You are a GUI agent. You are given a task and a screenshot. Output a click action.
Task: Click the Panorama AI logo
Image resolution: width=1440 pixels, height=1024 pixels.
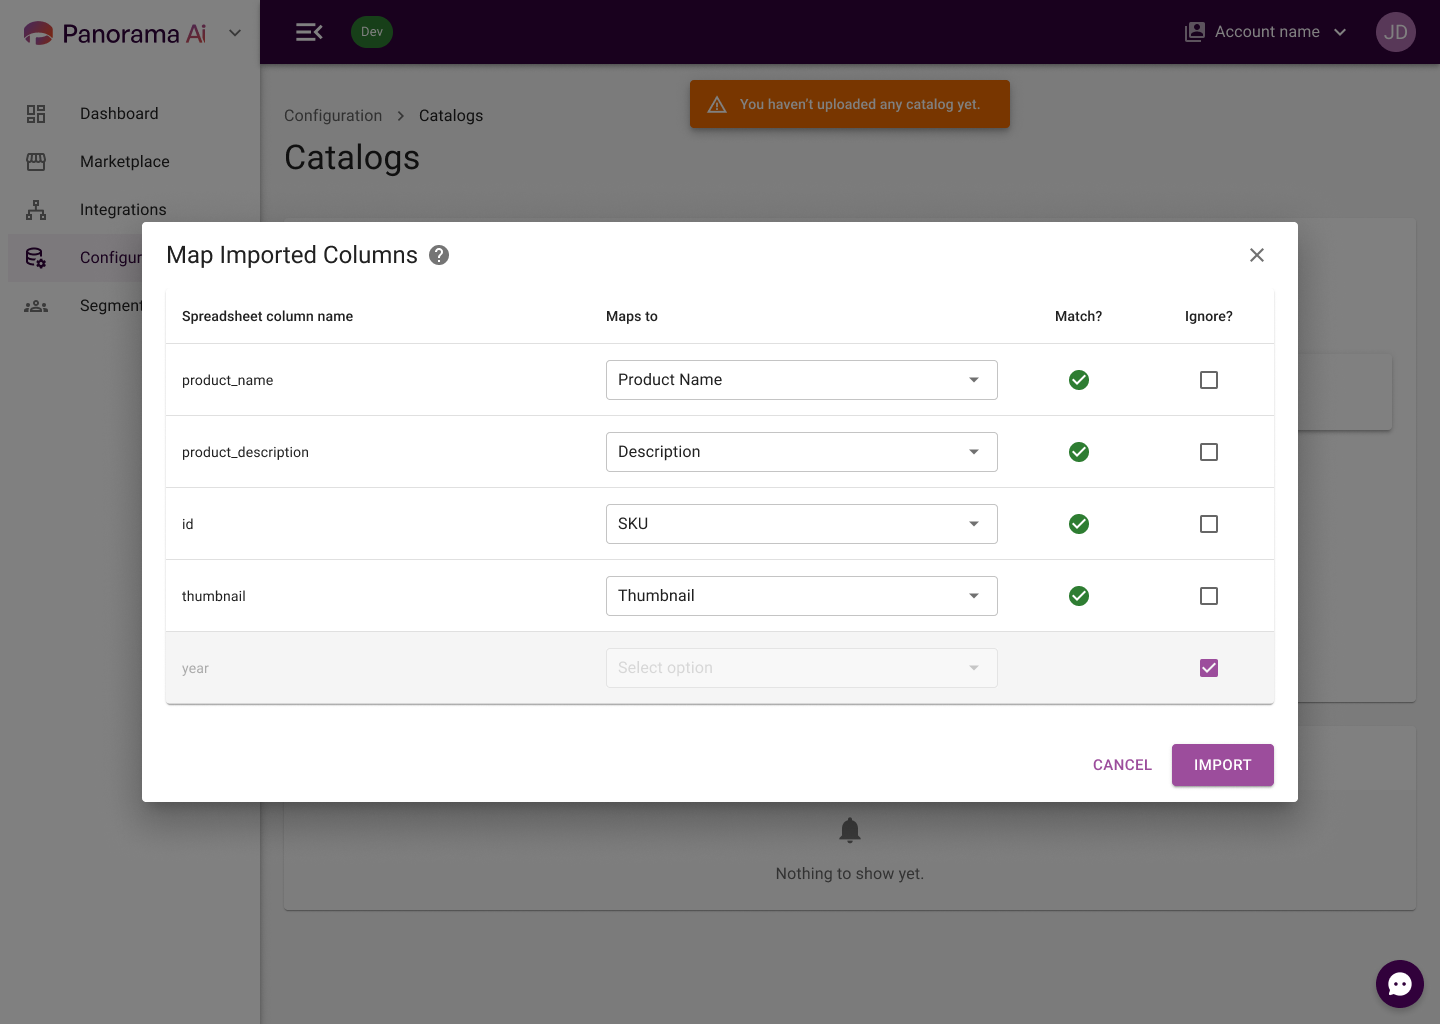click(x=114, y=33)
